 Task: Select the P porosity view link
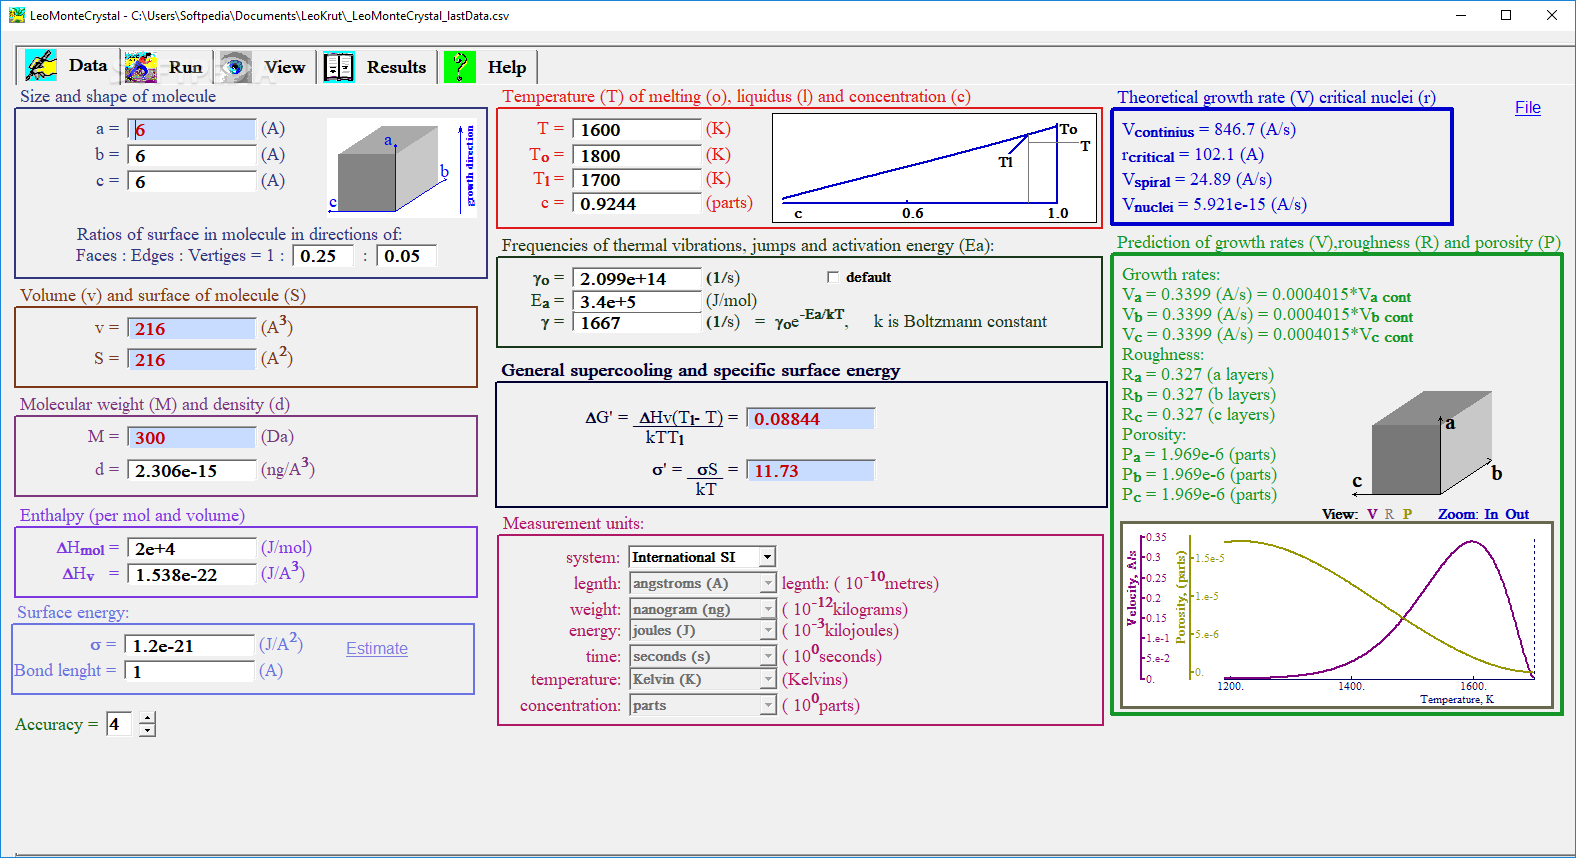(x=1407, y=514)
